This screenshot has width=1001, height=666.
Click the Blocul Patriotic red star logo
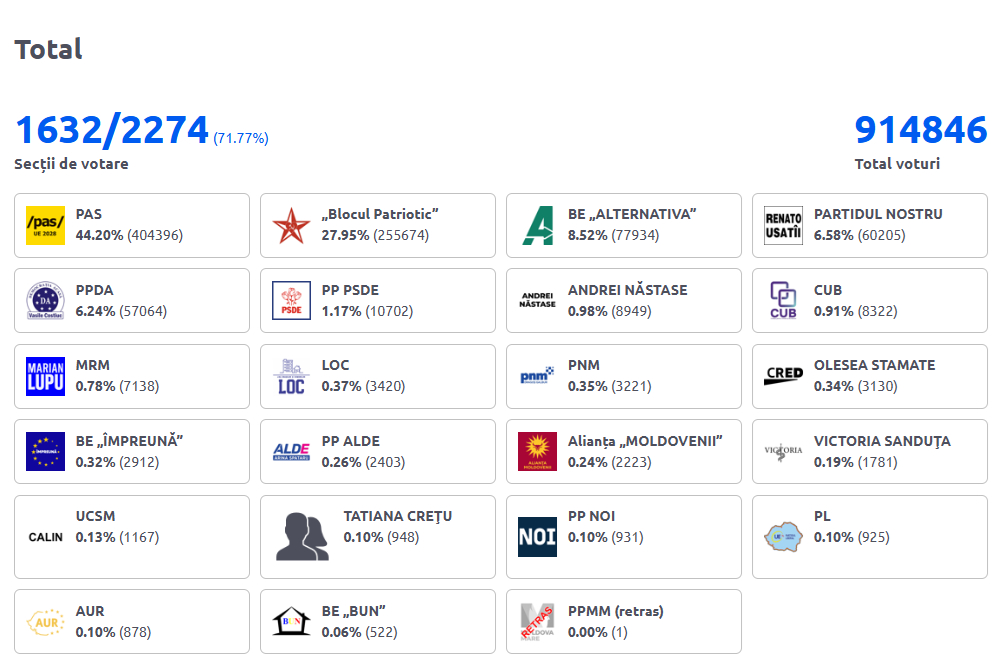[x=291, y=225]
